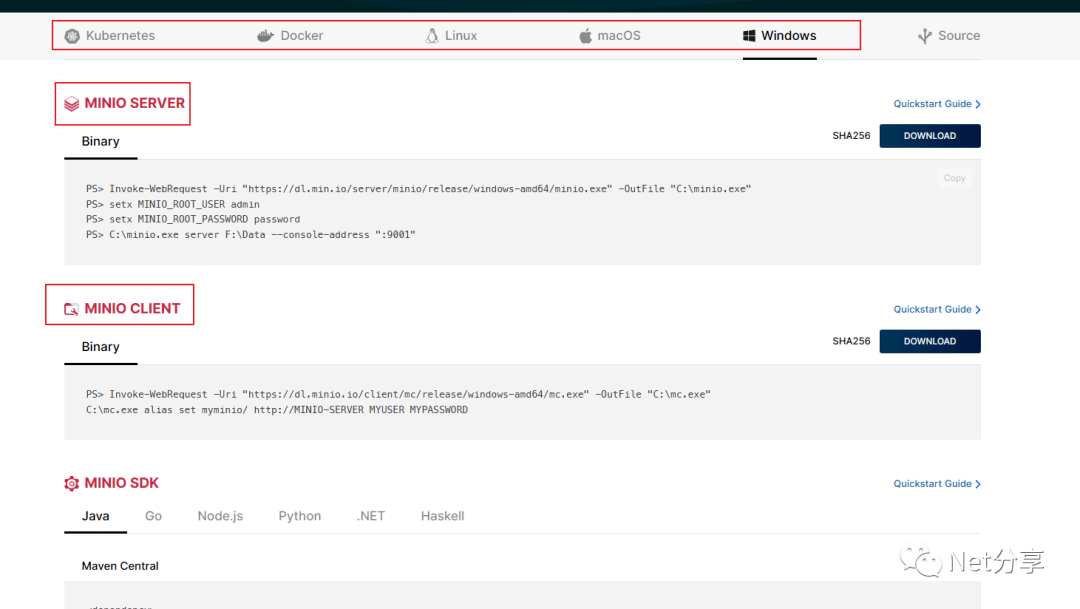Copy the MinIO Server commands

pos(954,178)
